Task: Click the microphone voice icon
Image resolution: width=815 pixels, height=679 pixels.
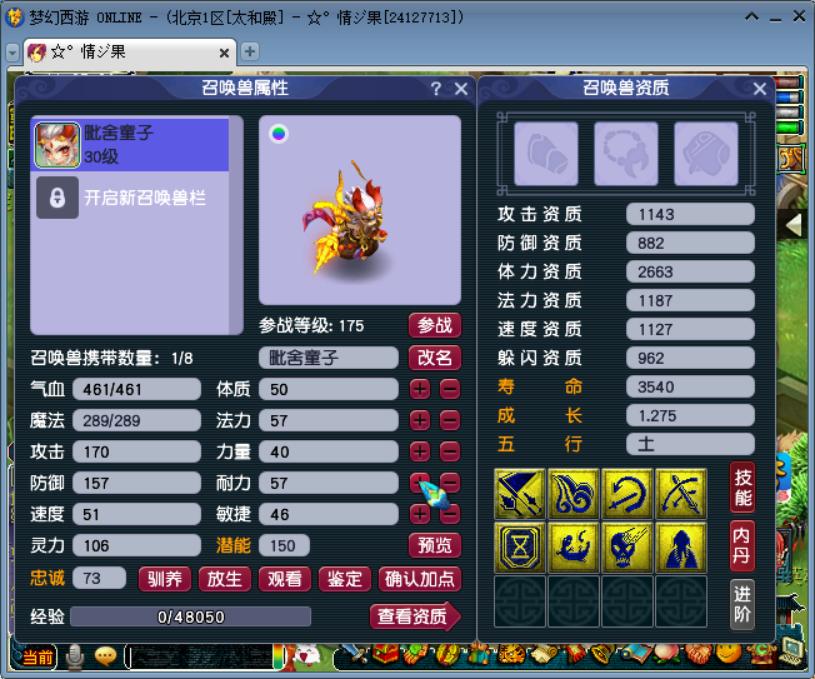Action: pos(75,656)
